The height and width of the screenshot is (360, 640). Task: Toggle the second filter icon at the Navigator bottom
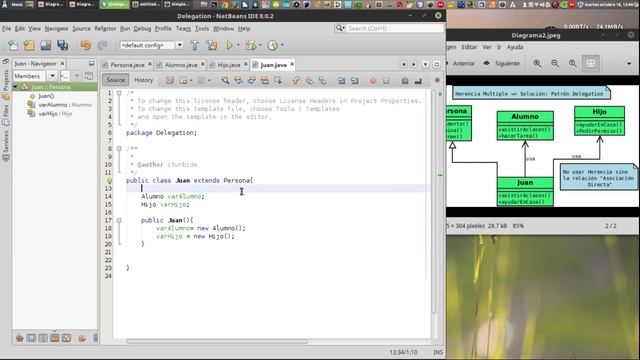pyautogui.click(x=31, y=338)
